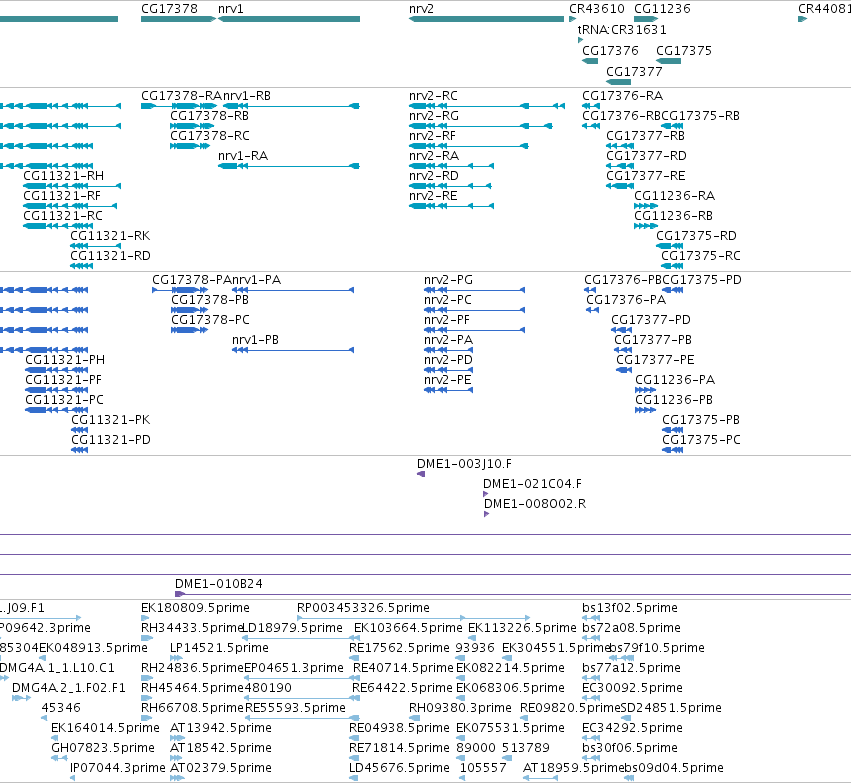Click the LD18979.5prime EST label
Image resolution: width=851 pixels, height=783 pixels.
pyautogui.click(x=293, y=628)
